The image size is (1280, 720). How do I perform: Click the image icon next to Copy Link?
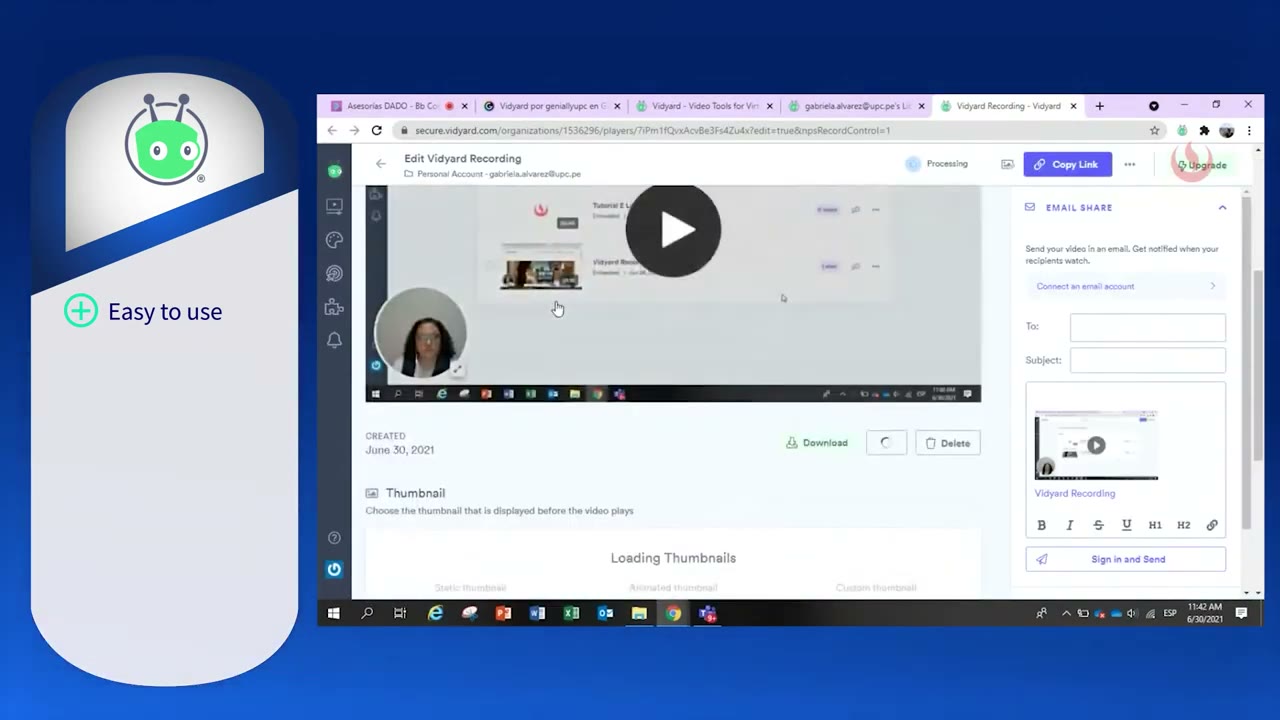coord(1007,164)
